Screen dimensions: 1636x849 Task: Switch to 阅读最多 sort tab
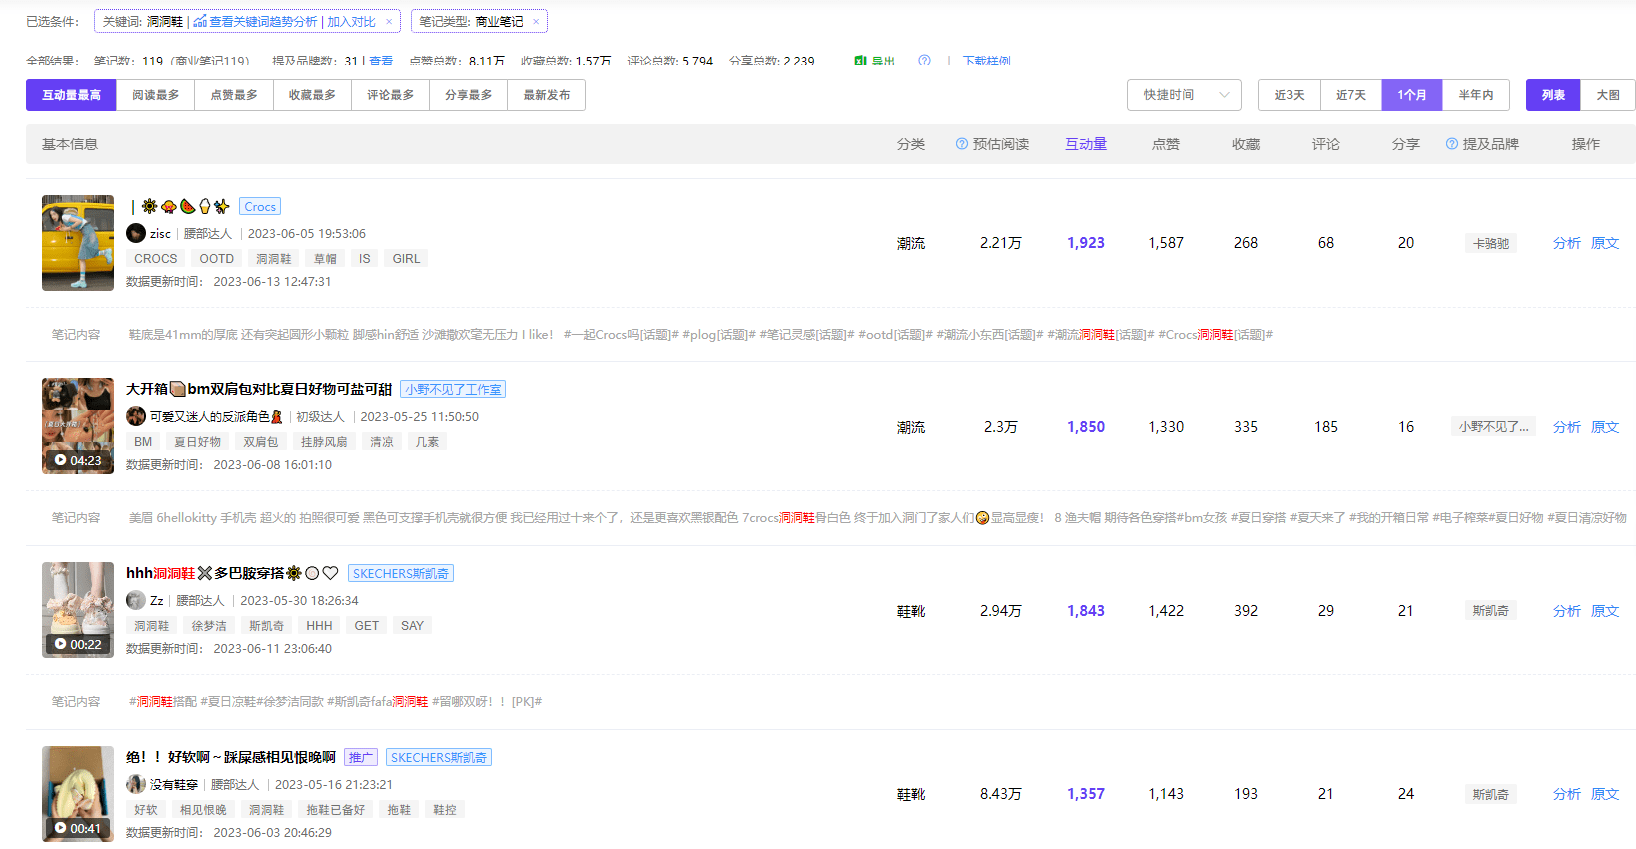pyautogui.click(x=156, y=95)
